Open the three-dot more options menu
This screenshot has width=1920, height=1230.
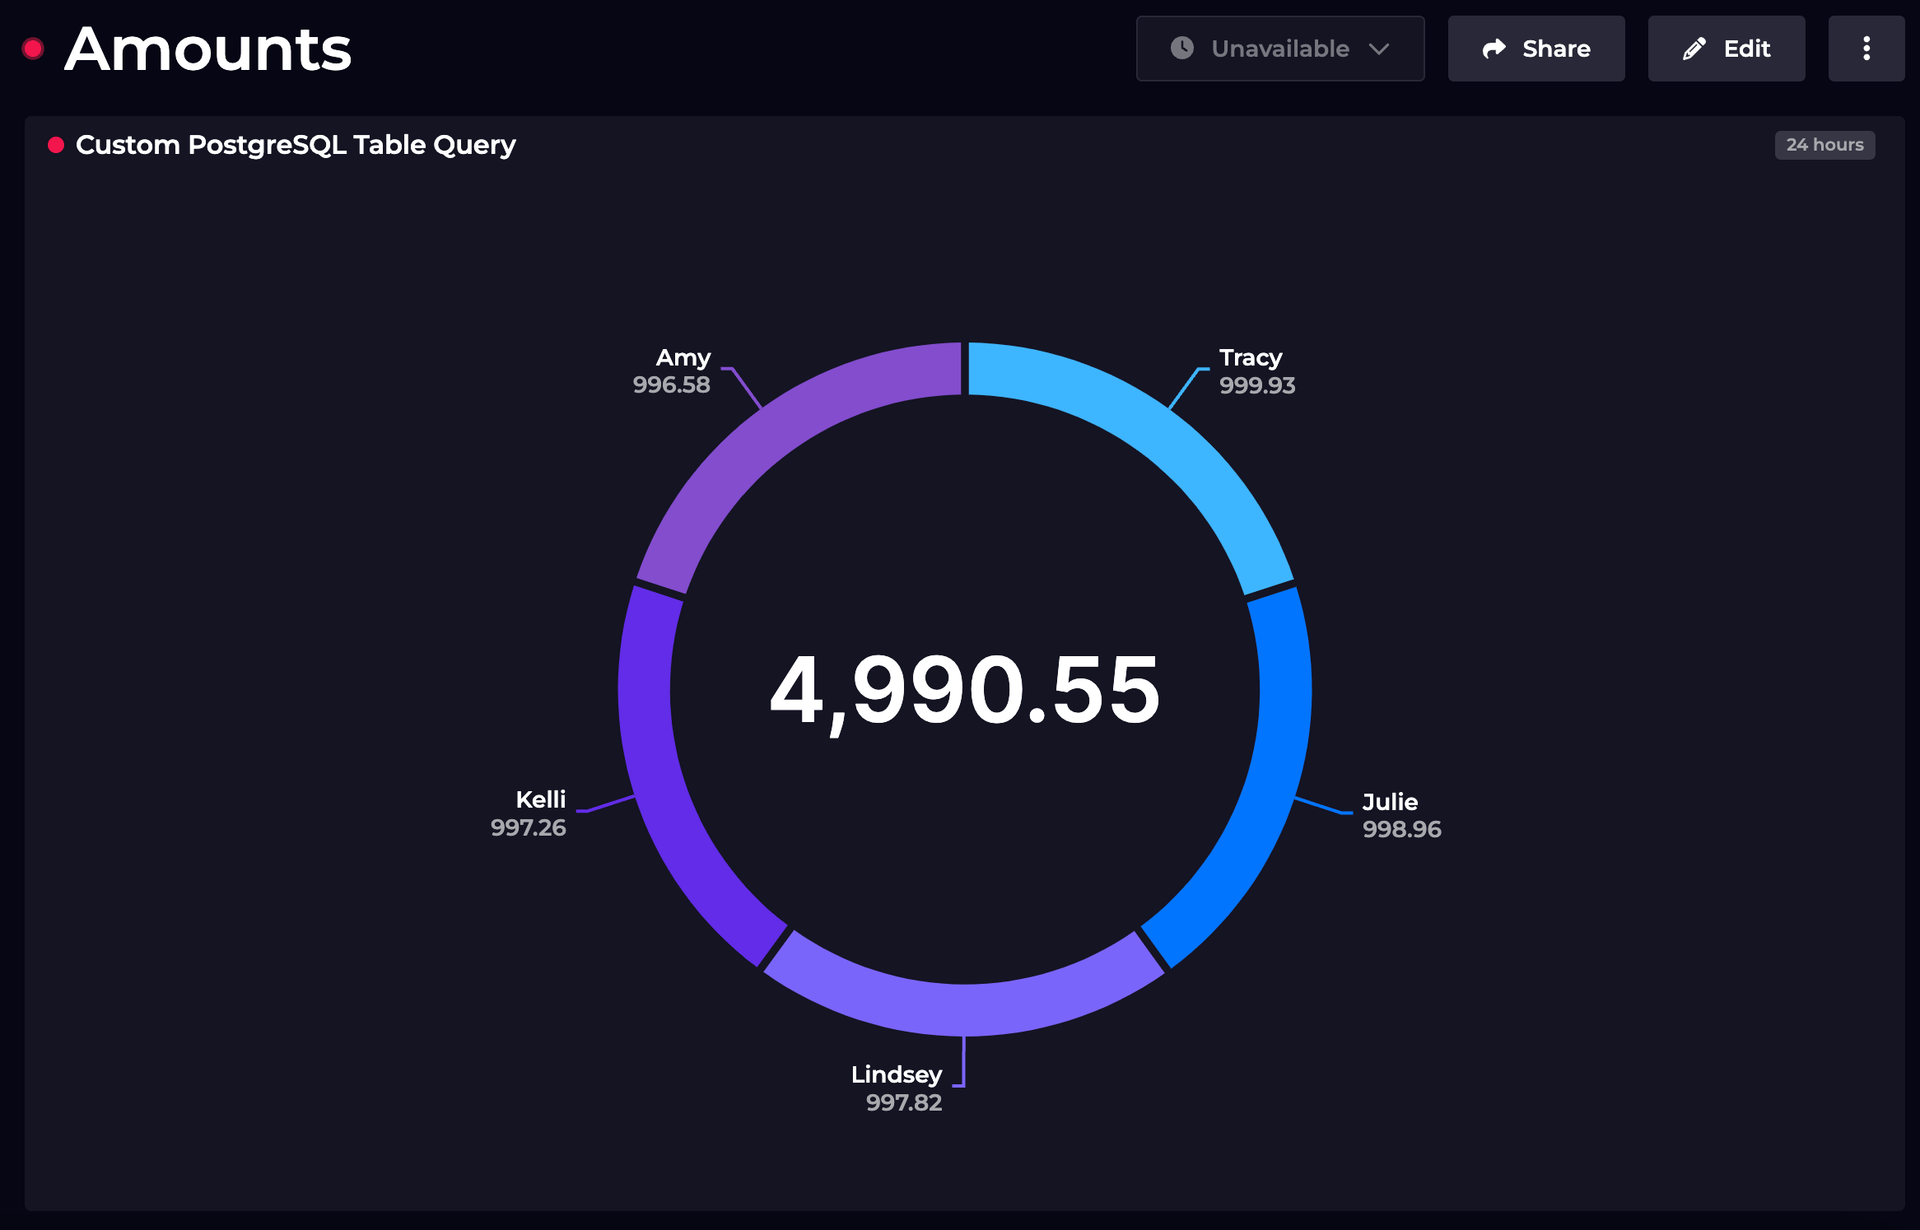point(1866,49)
